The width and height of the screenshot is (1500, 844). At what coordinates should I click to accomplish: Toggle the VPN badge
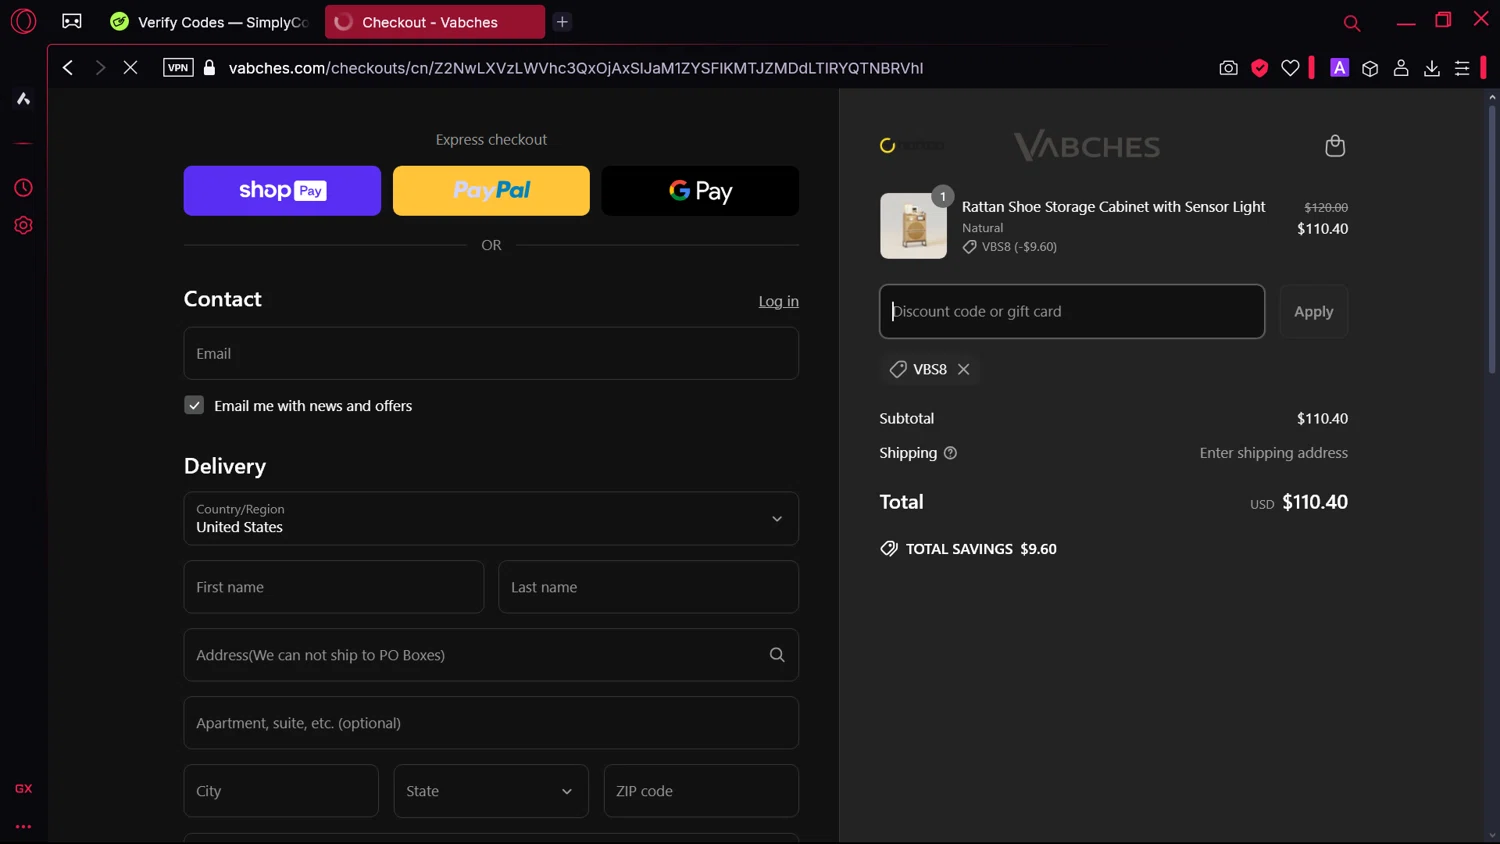coord(178,68)
